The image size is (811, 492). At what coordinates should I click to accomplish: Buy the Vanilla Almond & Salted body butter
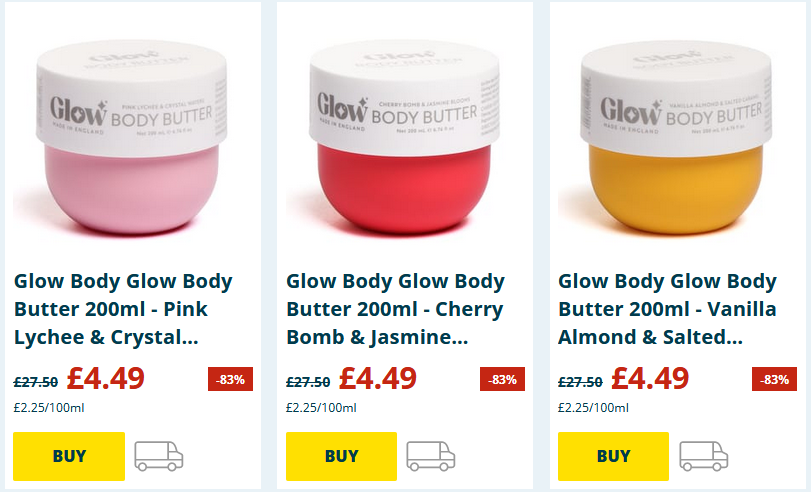[613, 456]
